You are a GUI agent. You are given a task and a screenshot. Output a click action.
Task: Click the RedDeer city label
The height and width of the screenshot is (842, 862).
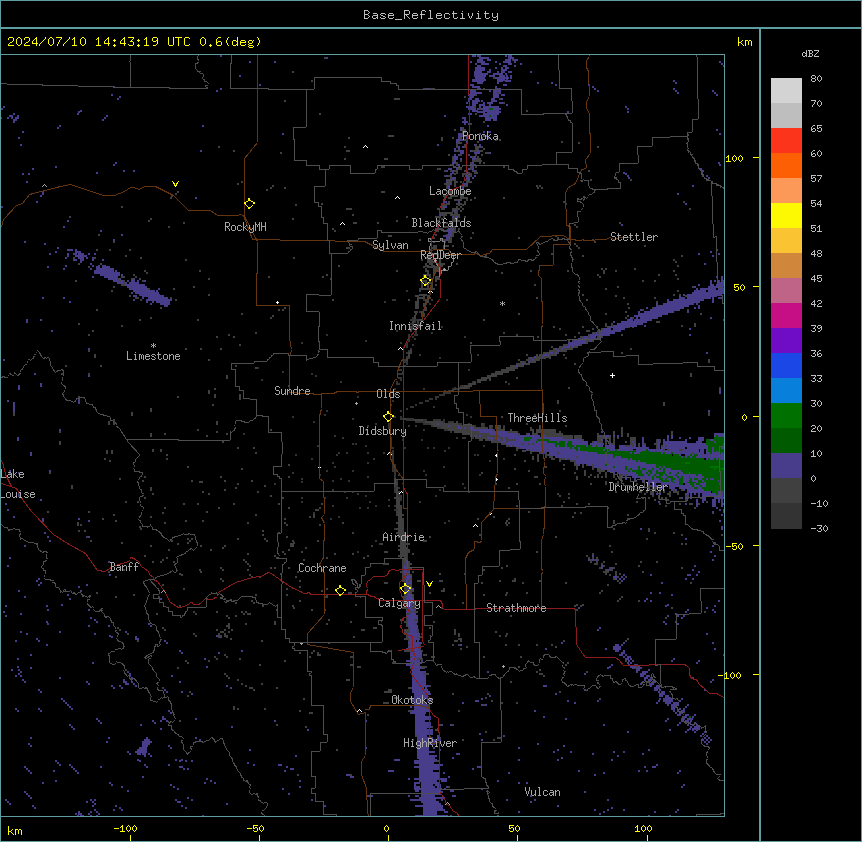point(440,255)
